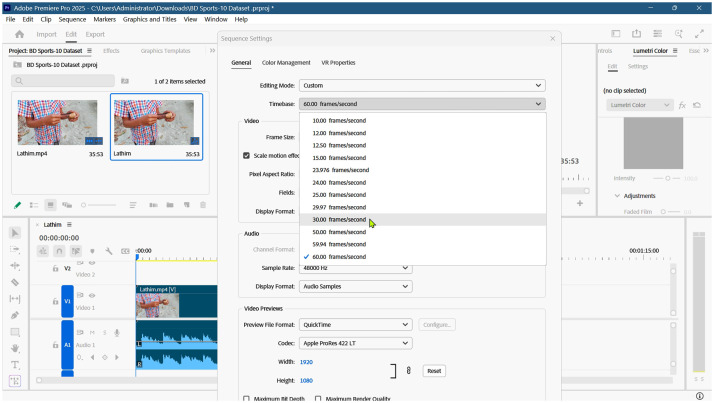This screenshot has width=714, height=403.
Task: Collapse the Timebase dropdown
Action: [422, 104]
